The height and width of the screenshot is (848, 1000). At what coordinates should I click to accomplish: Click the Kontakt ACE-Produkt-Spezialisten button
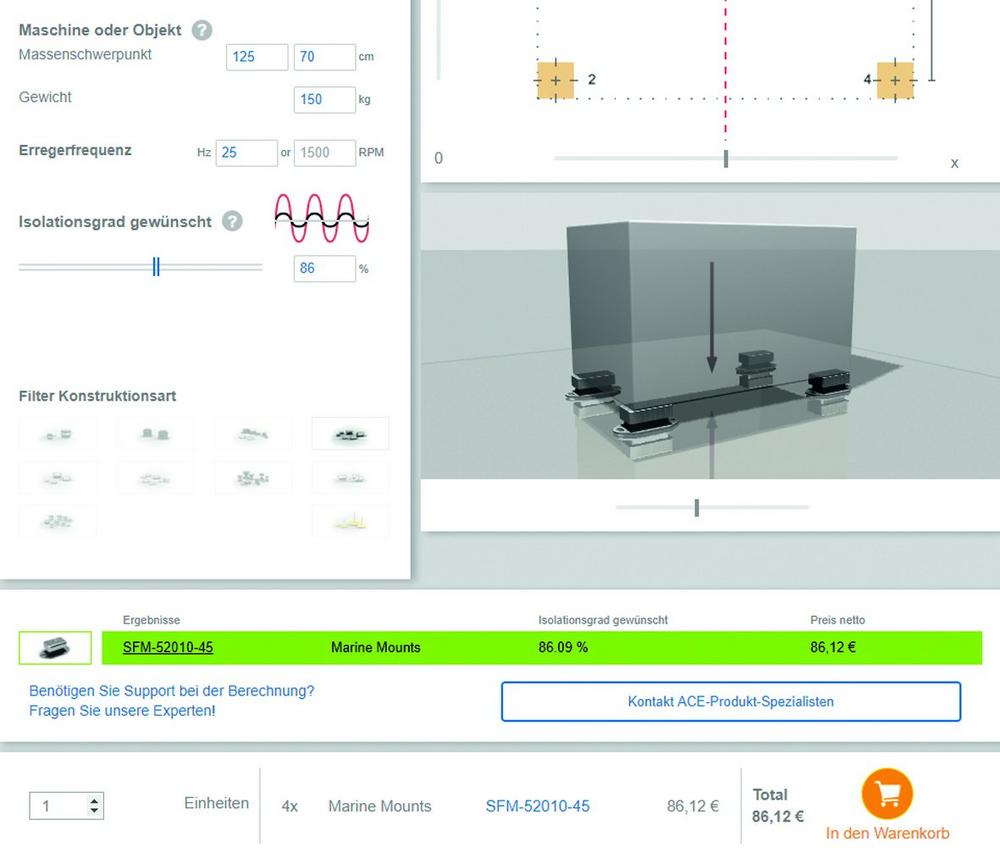coord(731,701)
